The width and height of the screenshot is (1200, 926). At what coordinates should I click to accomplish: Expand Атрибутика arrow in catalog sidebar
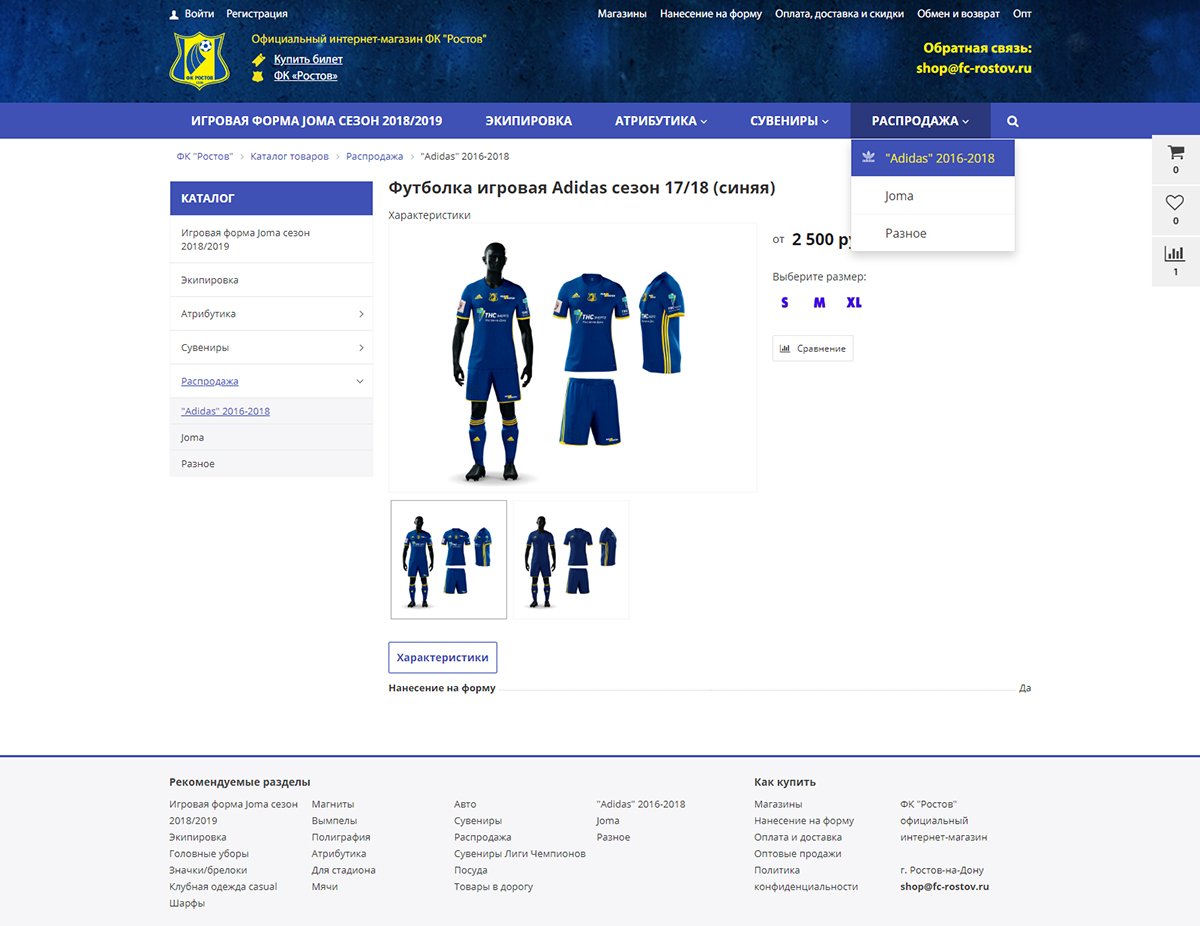point(361,314)
